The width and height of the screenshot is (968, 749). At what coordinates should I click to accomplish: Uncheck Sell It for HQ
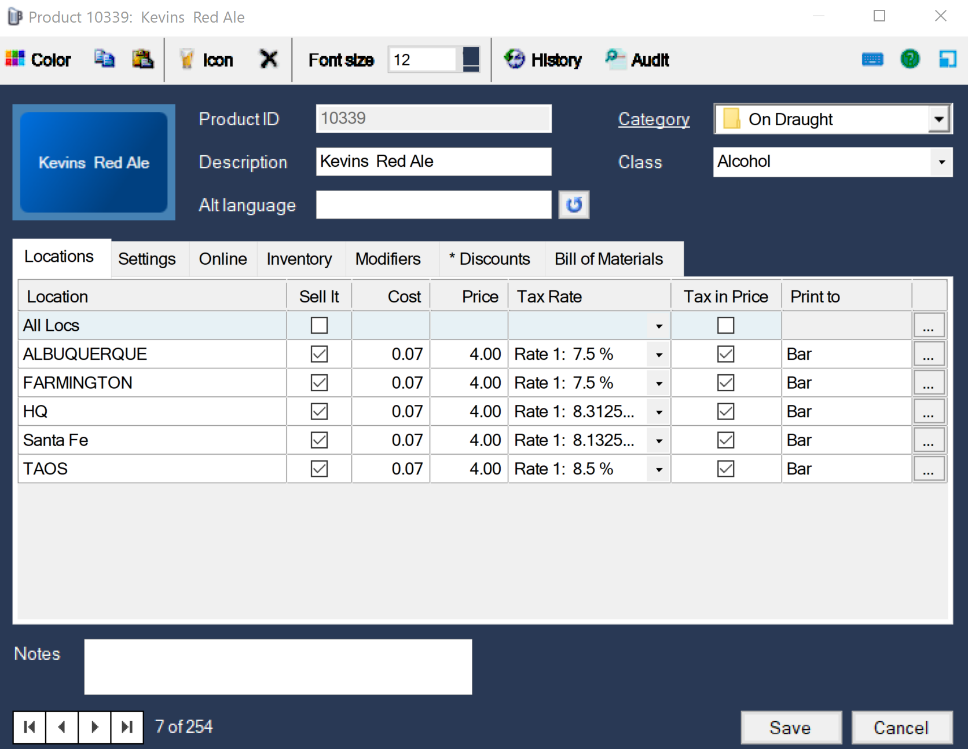[319, 412]
